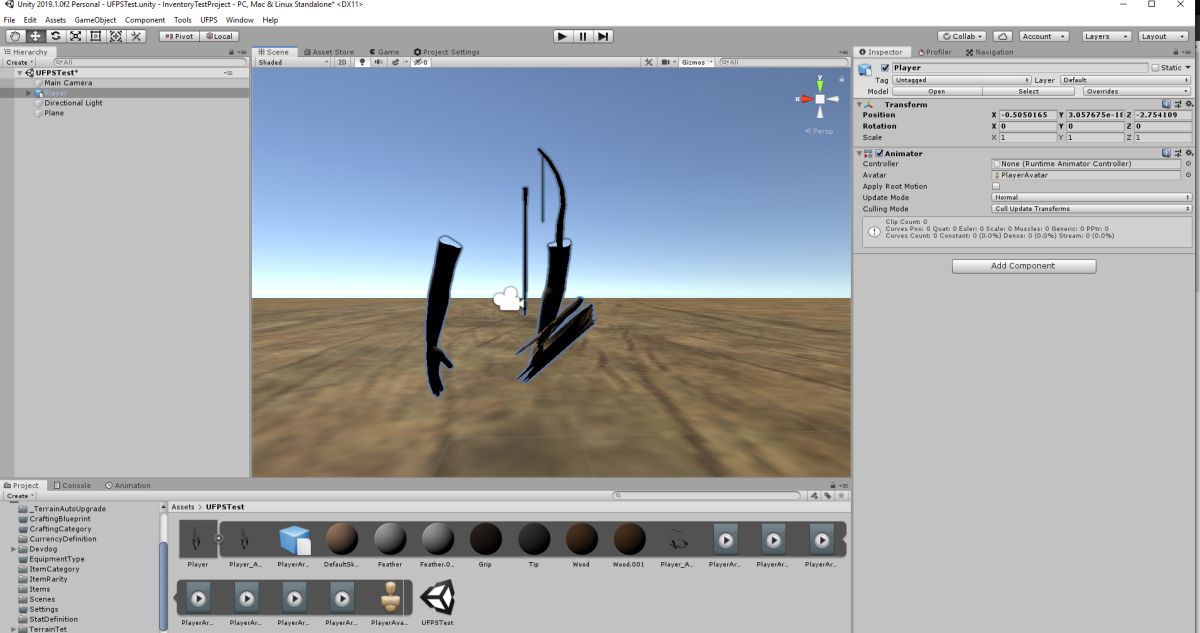Open the Tag dropdown Untagged
1200x633 pixels.
click(961, 80)
